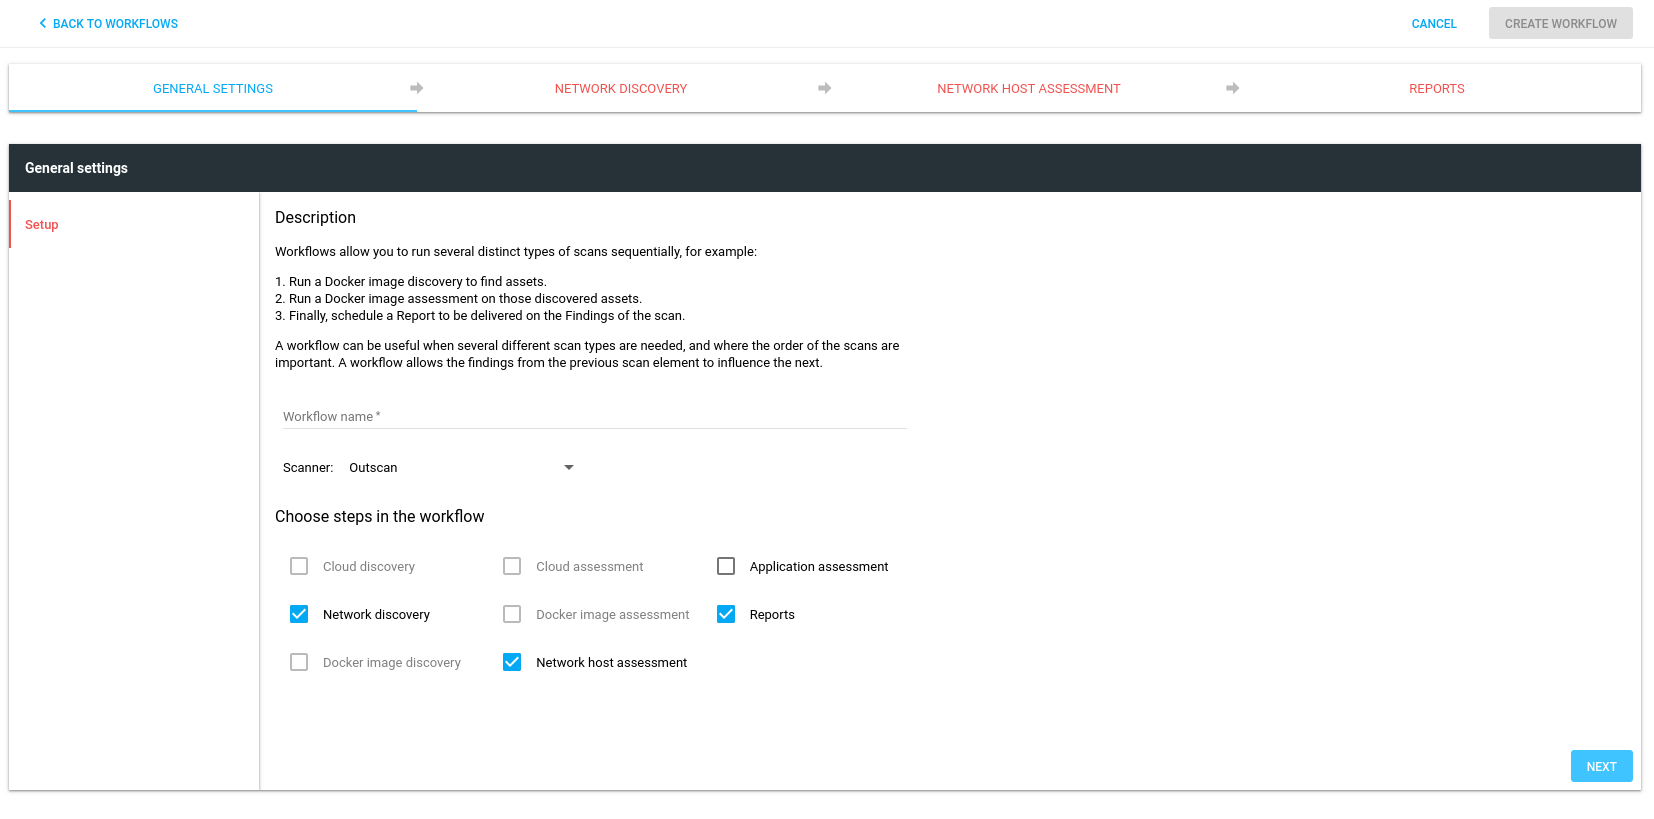Open the Scanner dropdown arrow
This screenshot has width=1654, height=819.
point(569,467)
